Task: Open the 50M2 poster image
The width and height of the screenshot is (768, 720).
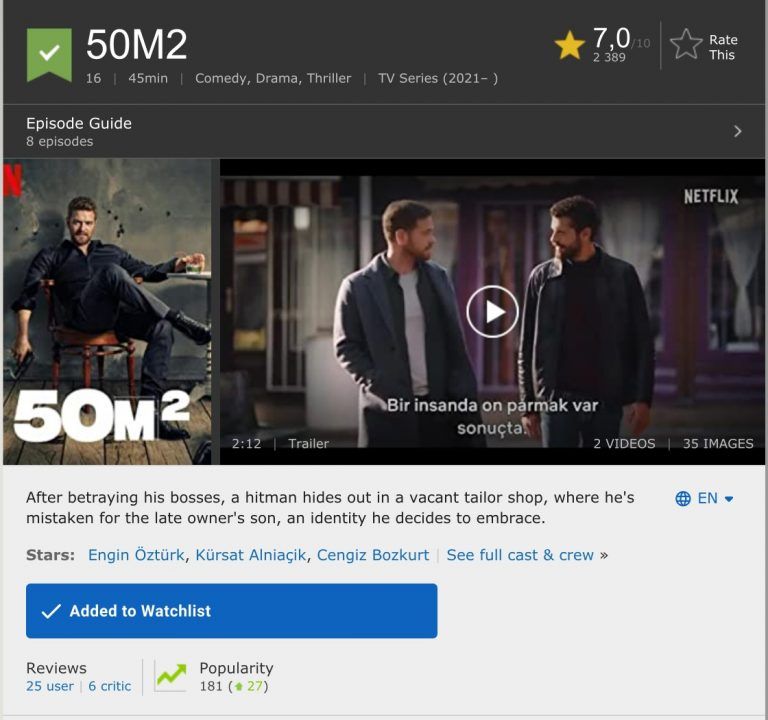Action: coord(107,311)
